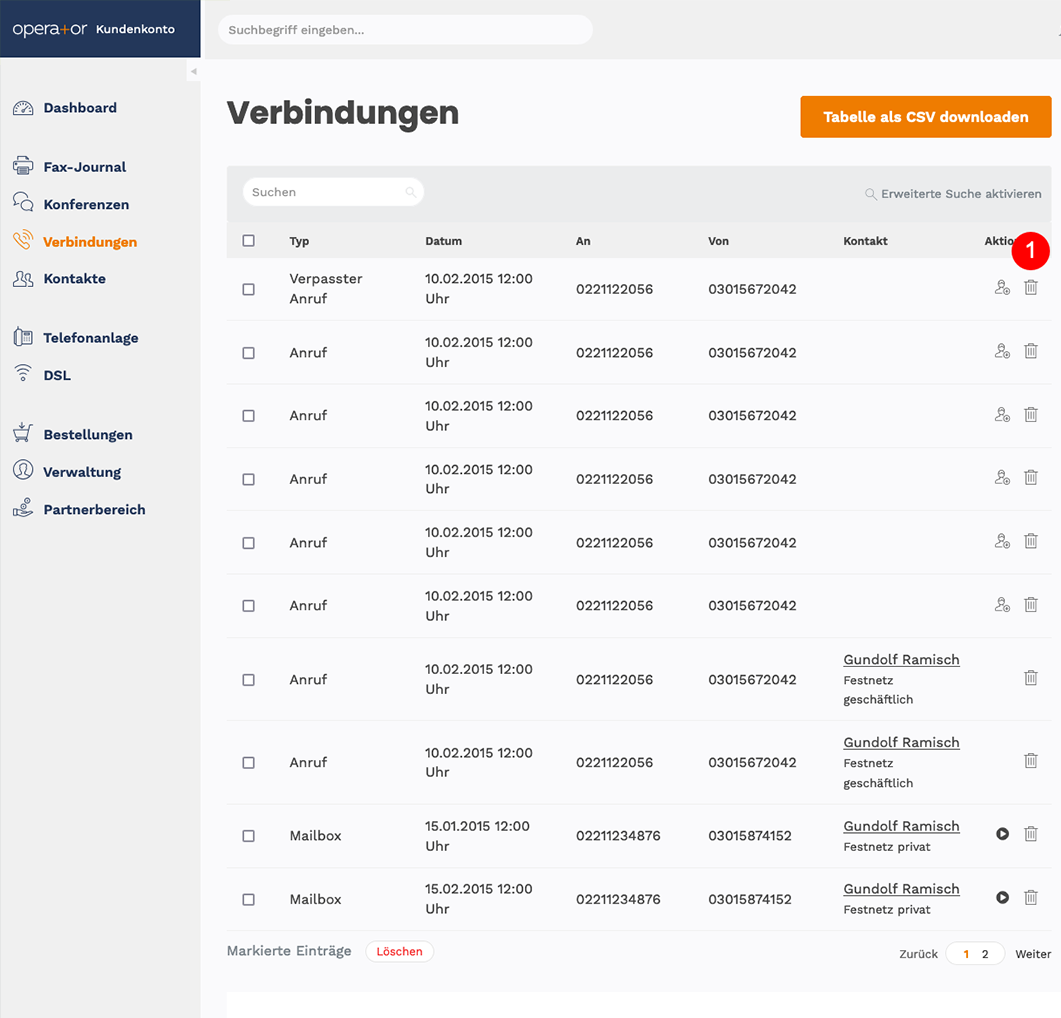Check the Mailbox 15.01.2015 row checkbox
Viewport: 1061px width, 1018px height.
[248, 836]
